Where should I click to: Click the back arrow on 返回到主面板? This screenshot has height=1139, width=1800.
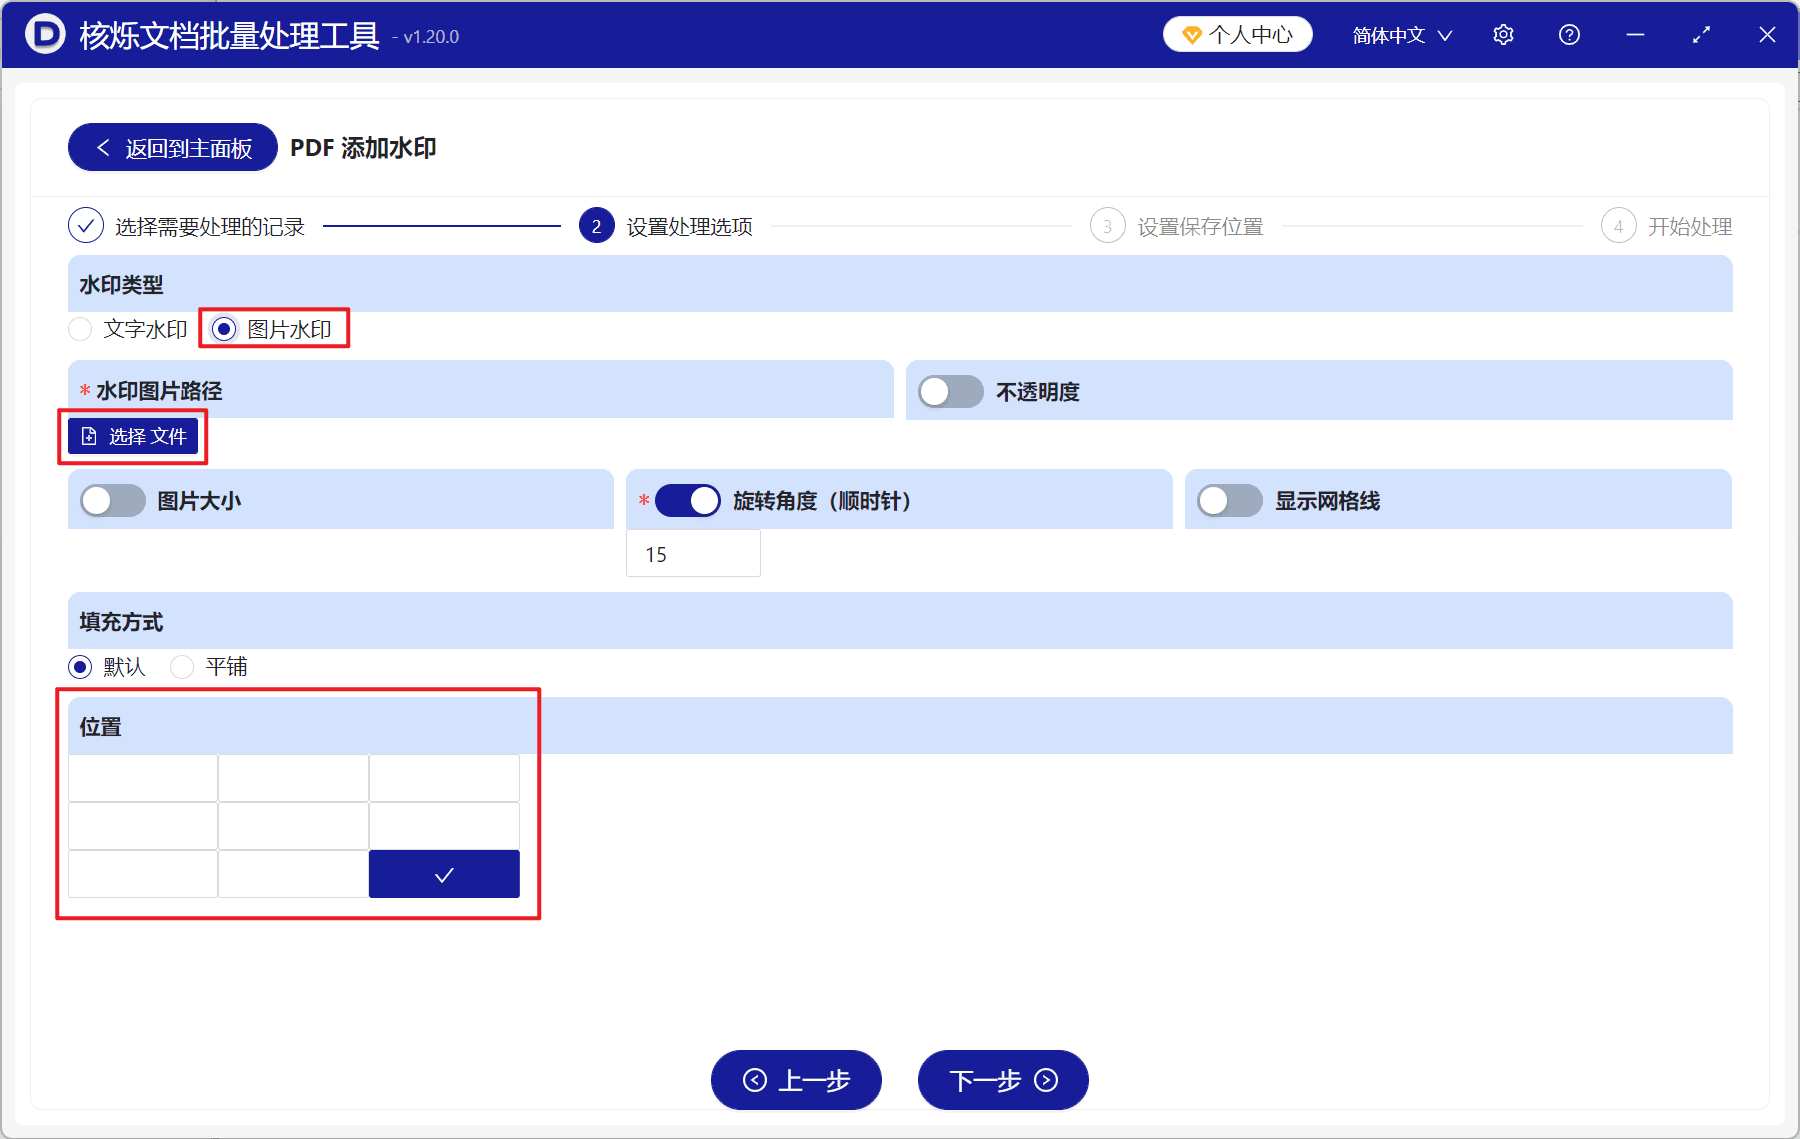(103, 146)
